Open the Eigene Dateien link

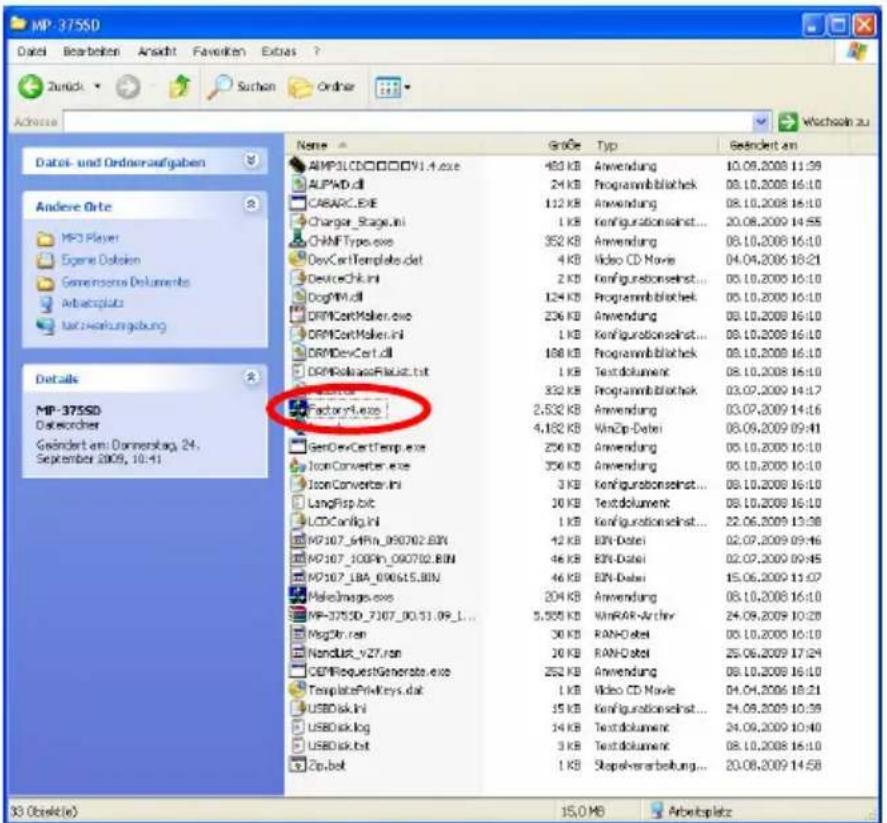pos(101,260)
